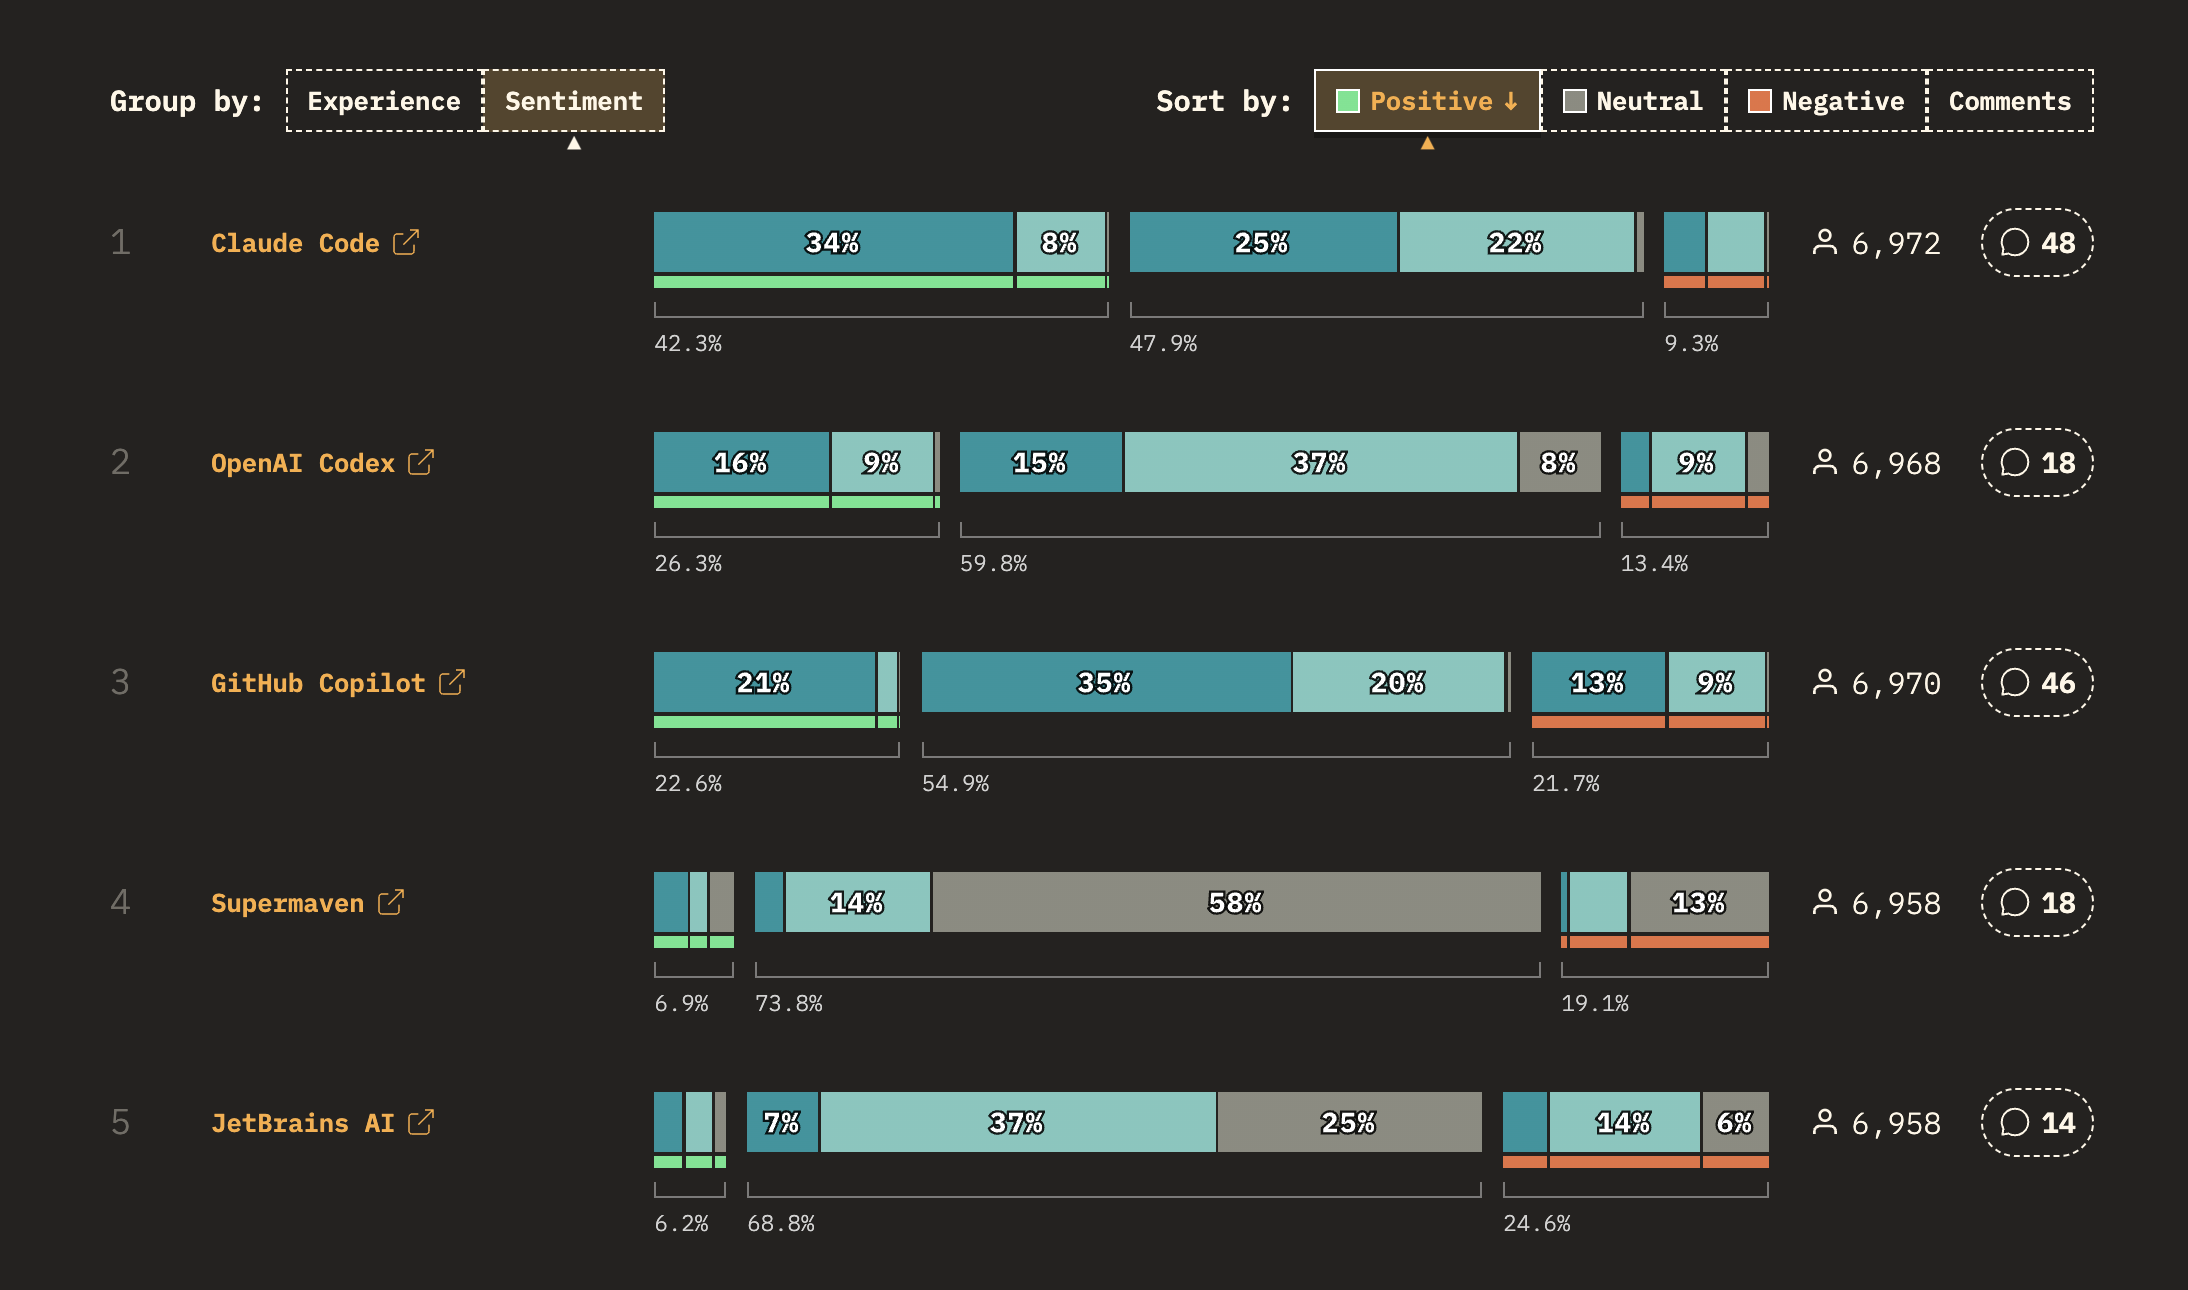Click orange Negative color swatch
The width and height of the screenshot is (2188, 1290).
coord(1759,101)
